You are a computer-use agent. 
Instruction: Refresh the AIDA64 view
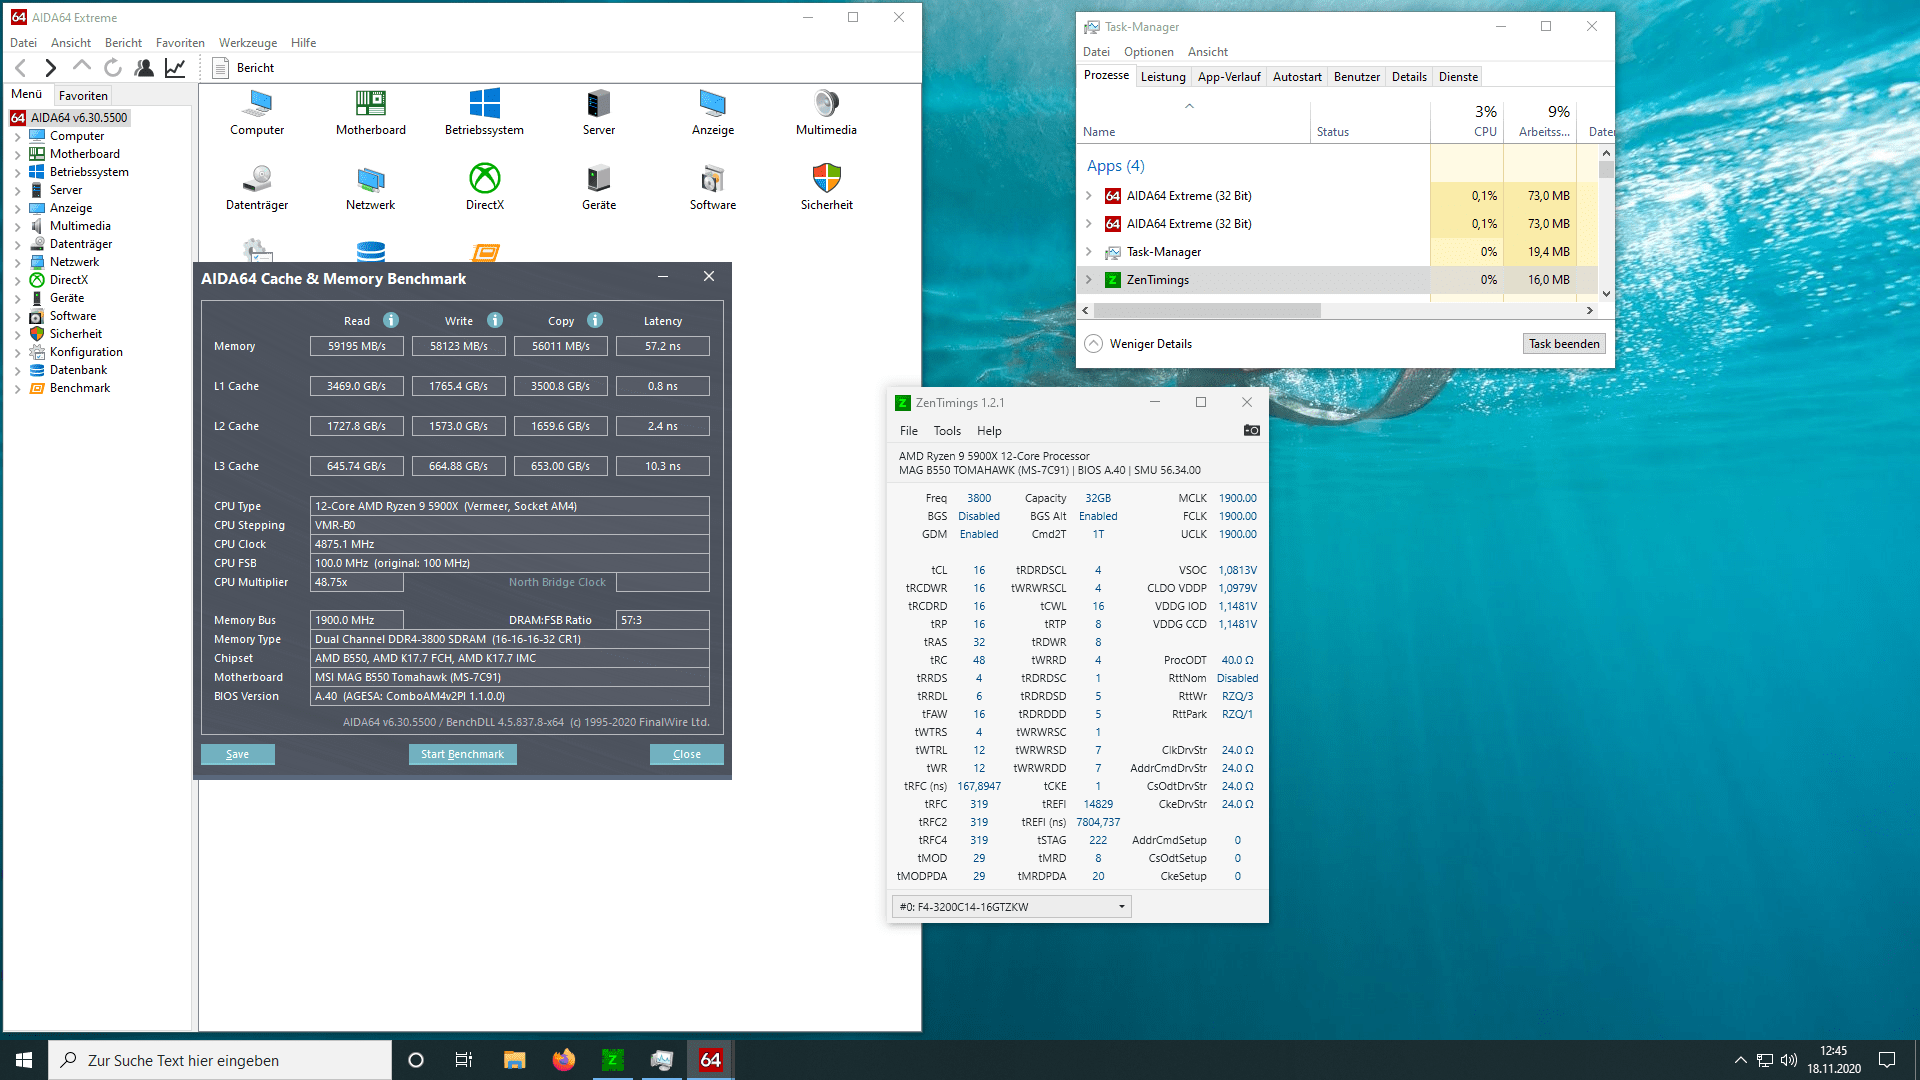point(113,68)
